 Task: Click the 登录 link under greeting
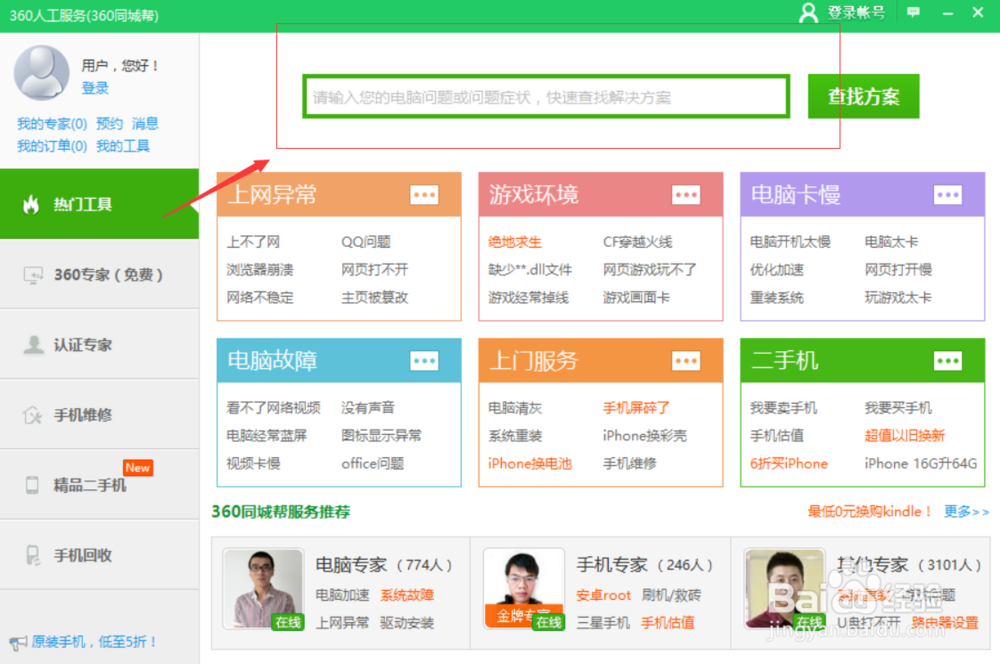tap(95, 88)
